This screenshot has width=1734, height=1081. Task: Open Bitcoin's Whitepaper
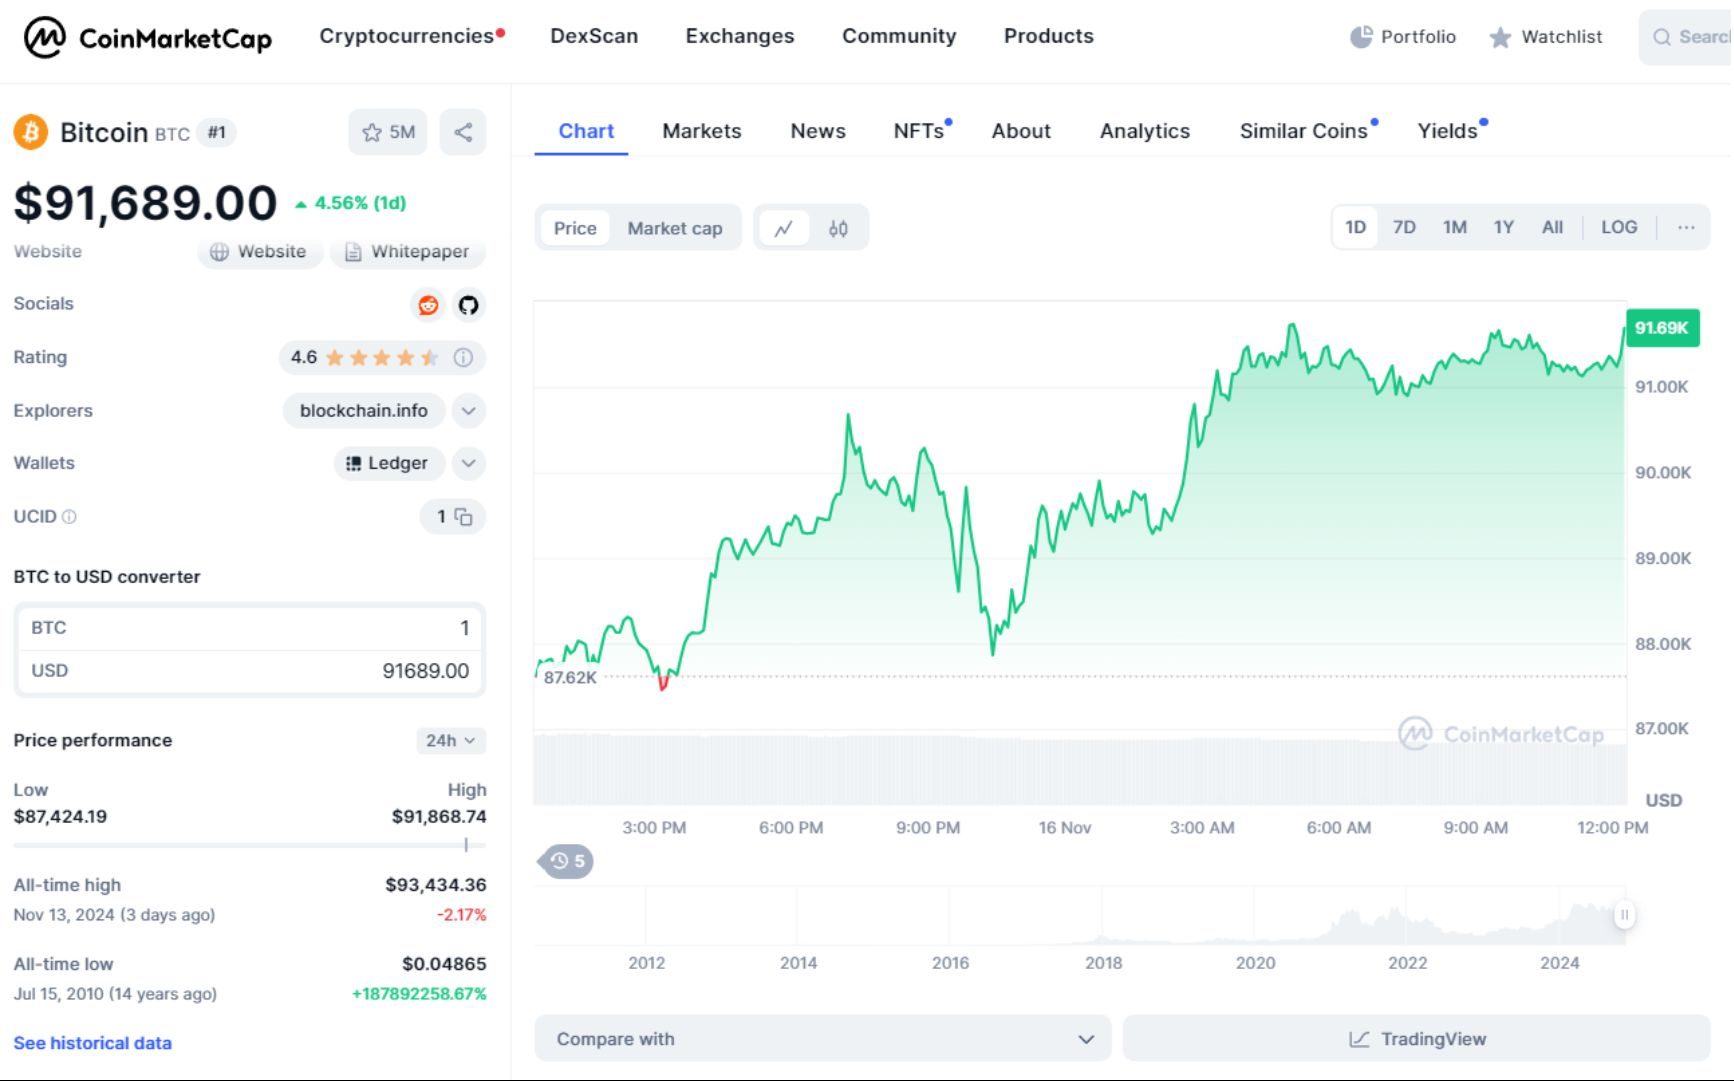coord(408,251)
